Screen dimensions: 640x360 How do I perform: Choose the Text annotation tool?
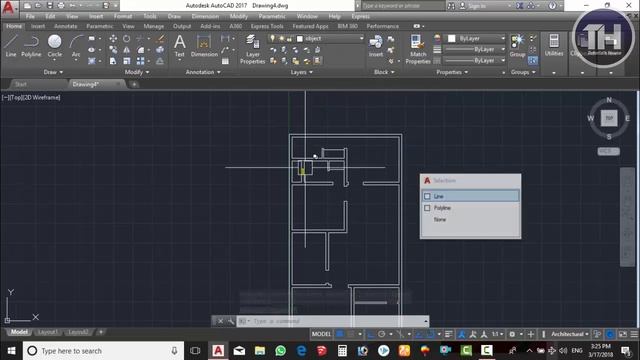(x=180, y=46)
